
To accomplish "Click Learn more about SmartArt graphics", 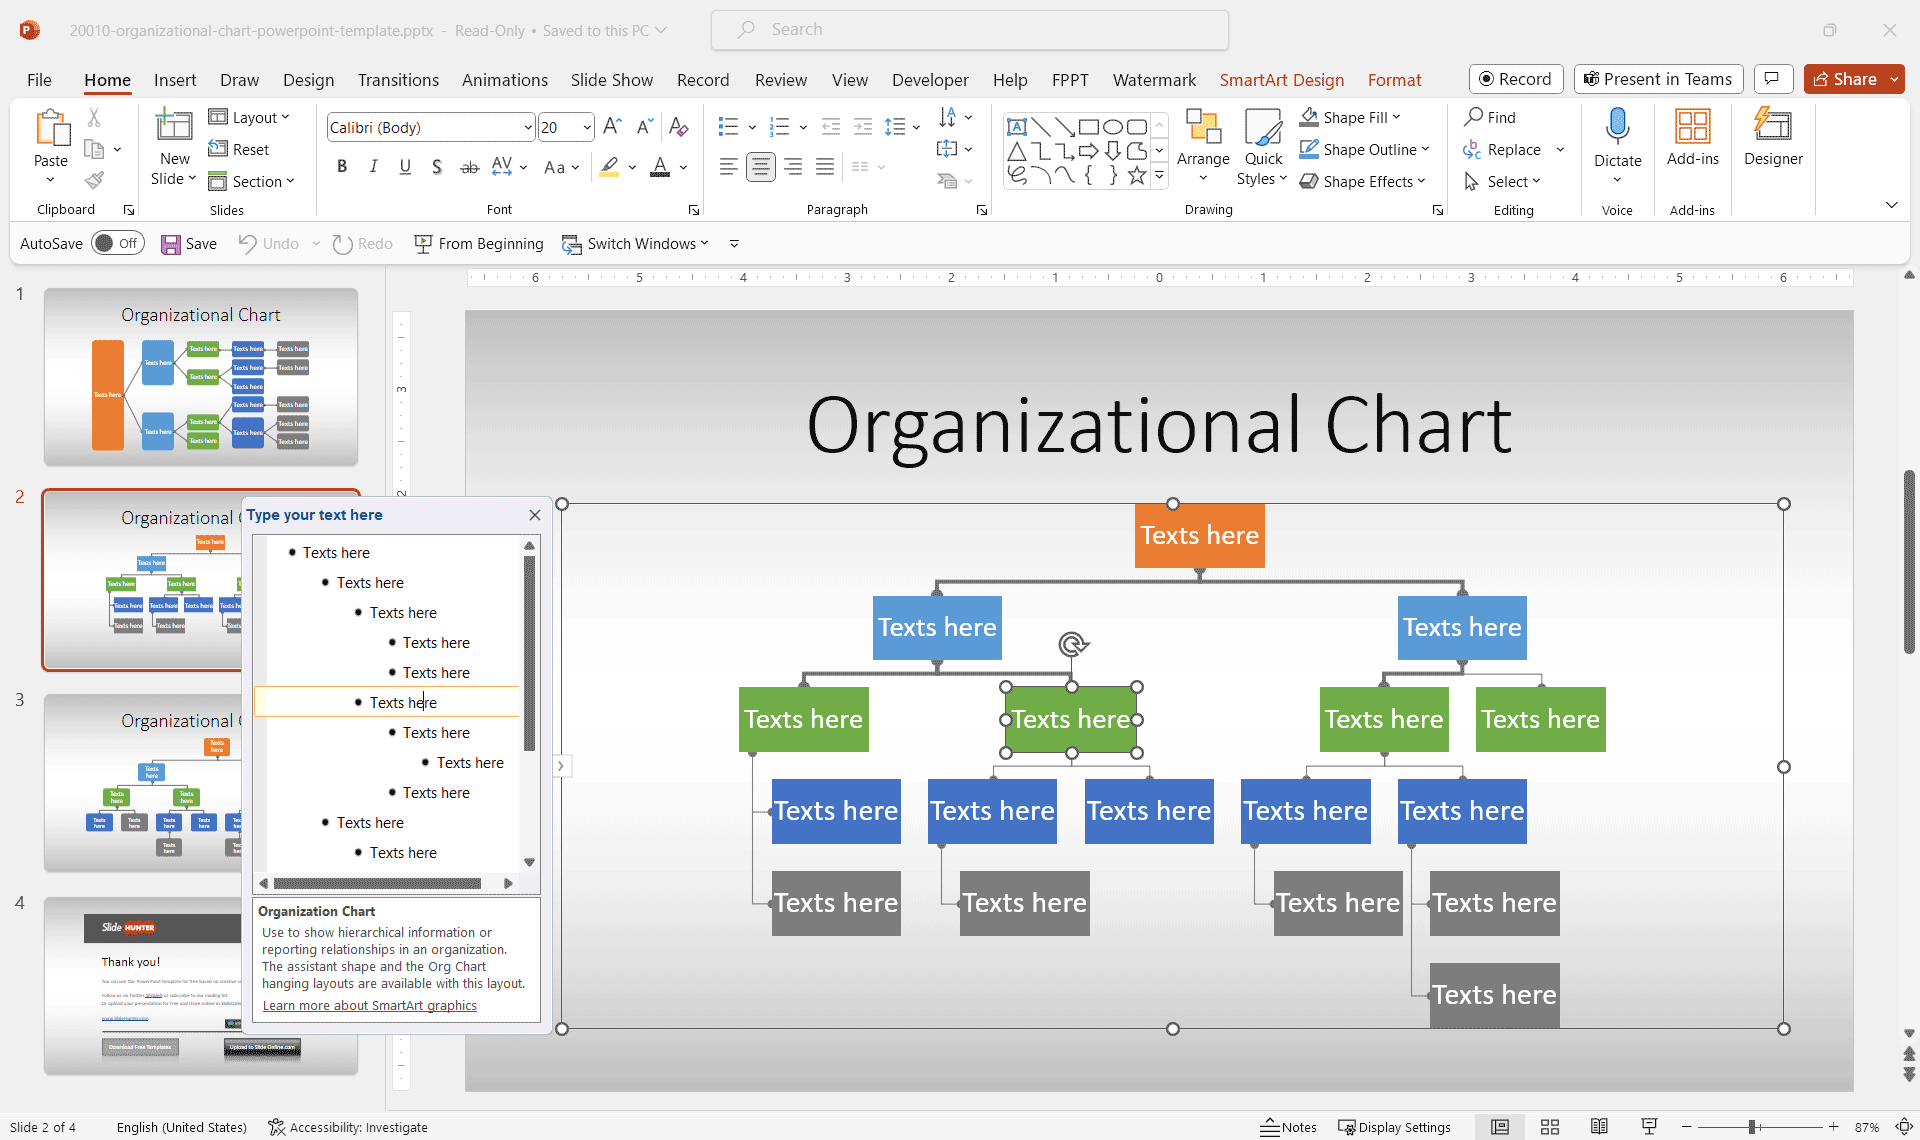I will 368,1005.
